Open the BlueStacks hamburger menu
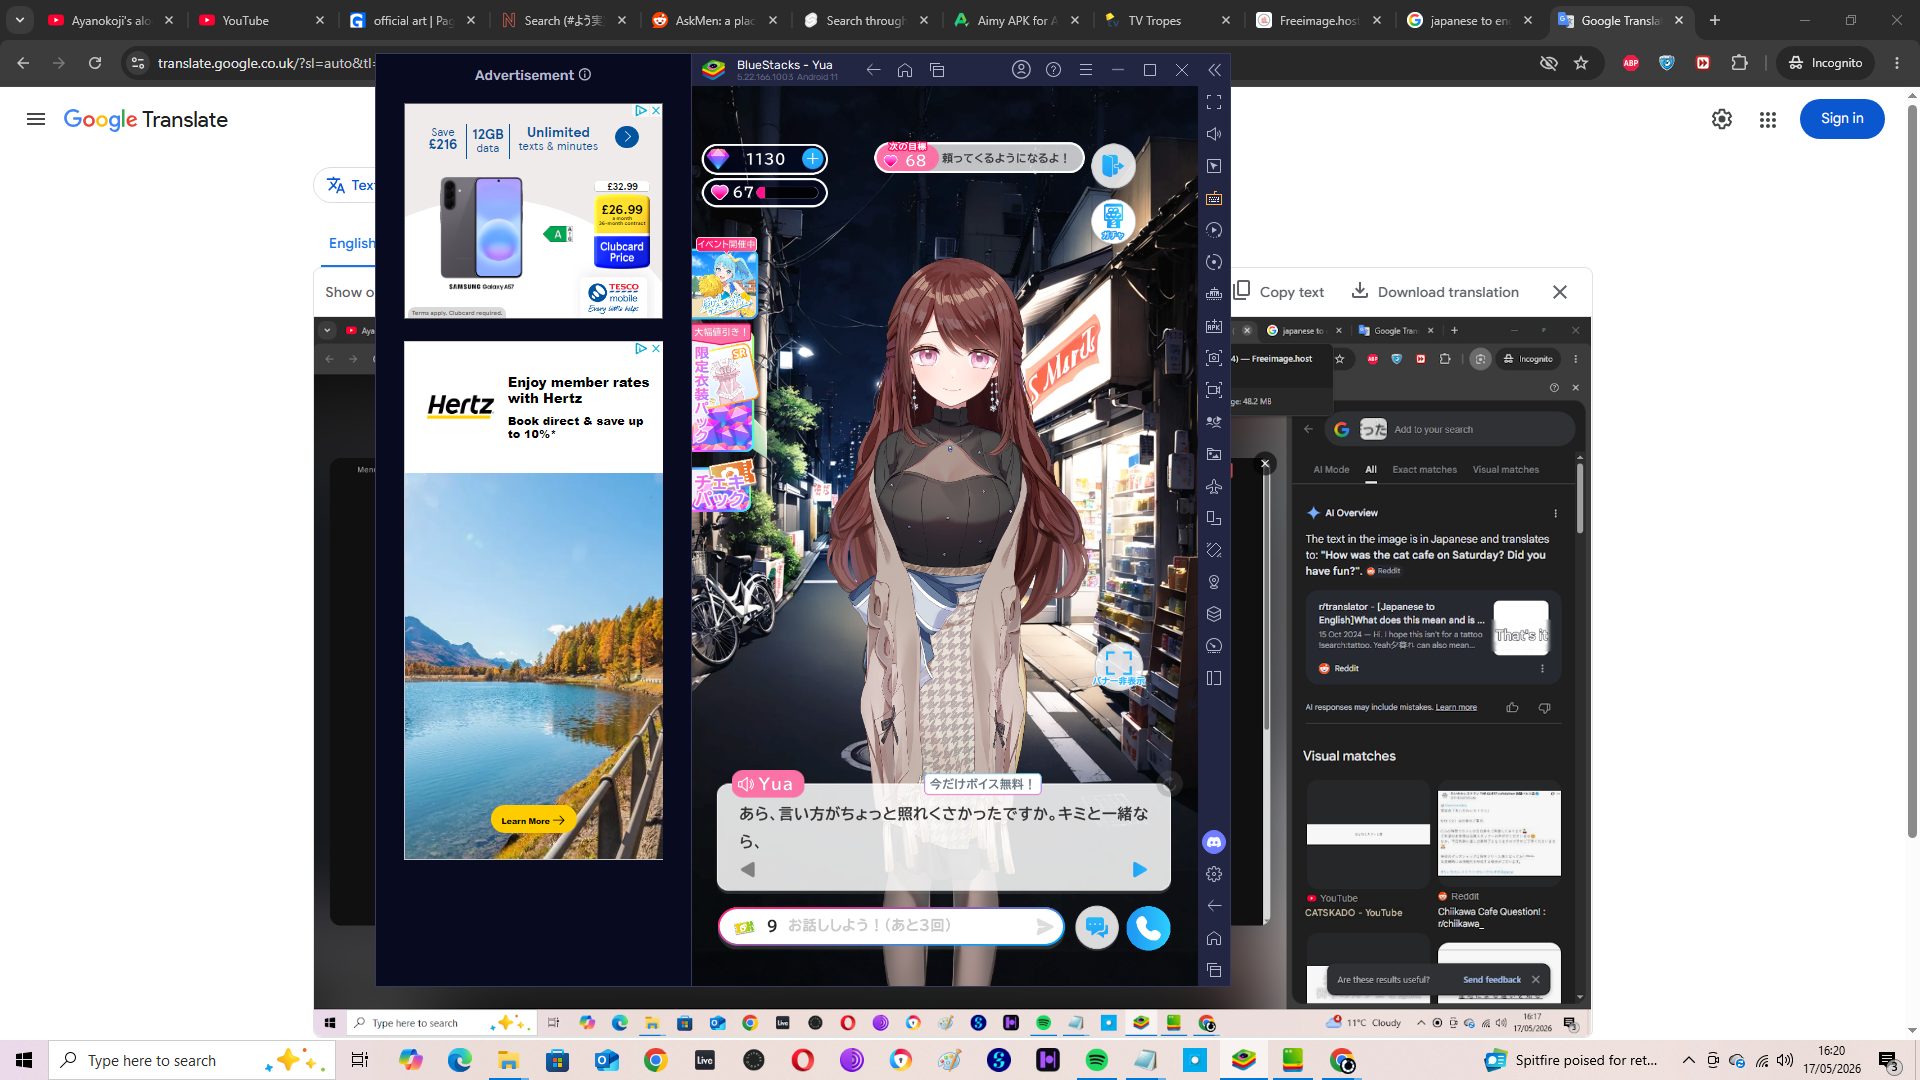The width and height of the screenshot is (1920, 1080). pyautogui.click(x=1086, y=70)
